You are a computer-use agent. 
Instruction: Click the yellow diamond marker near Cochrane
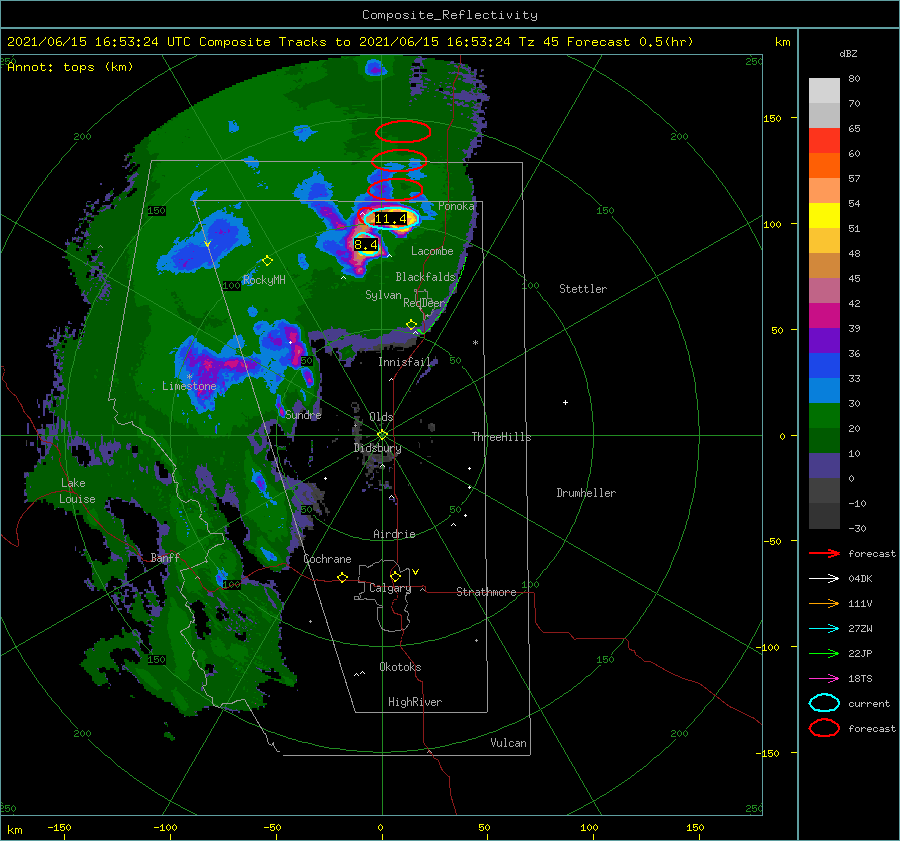point(343,577)
